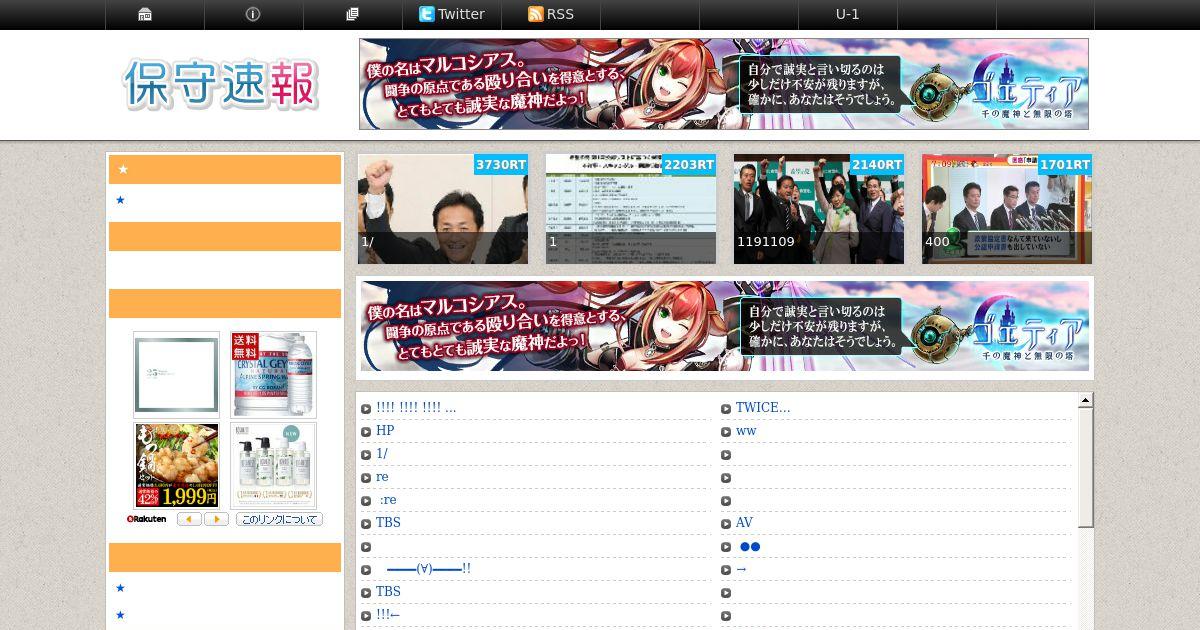Click the bullet icon beside 'ww'
Screen dimensions: 1200x630
point(727,432)
